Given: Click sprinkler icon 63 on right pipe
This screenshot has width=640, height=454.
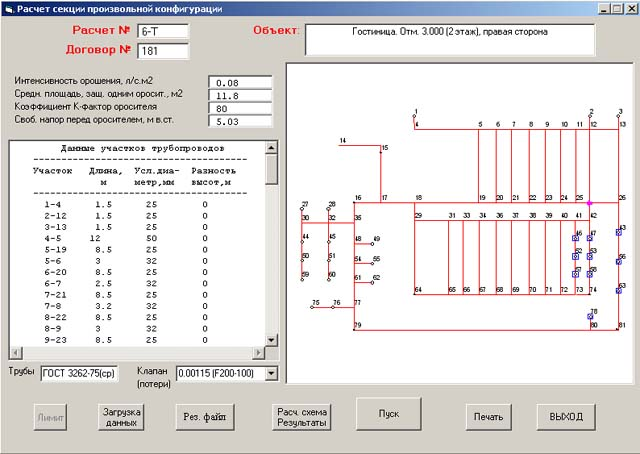Looking at the screenshot, I should click(620, 290).
